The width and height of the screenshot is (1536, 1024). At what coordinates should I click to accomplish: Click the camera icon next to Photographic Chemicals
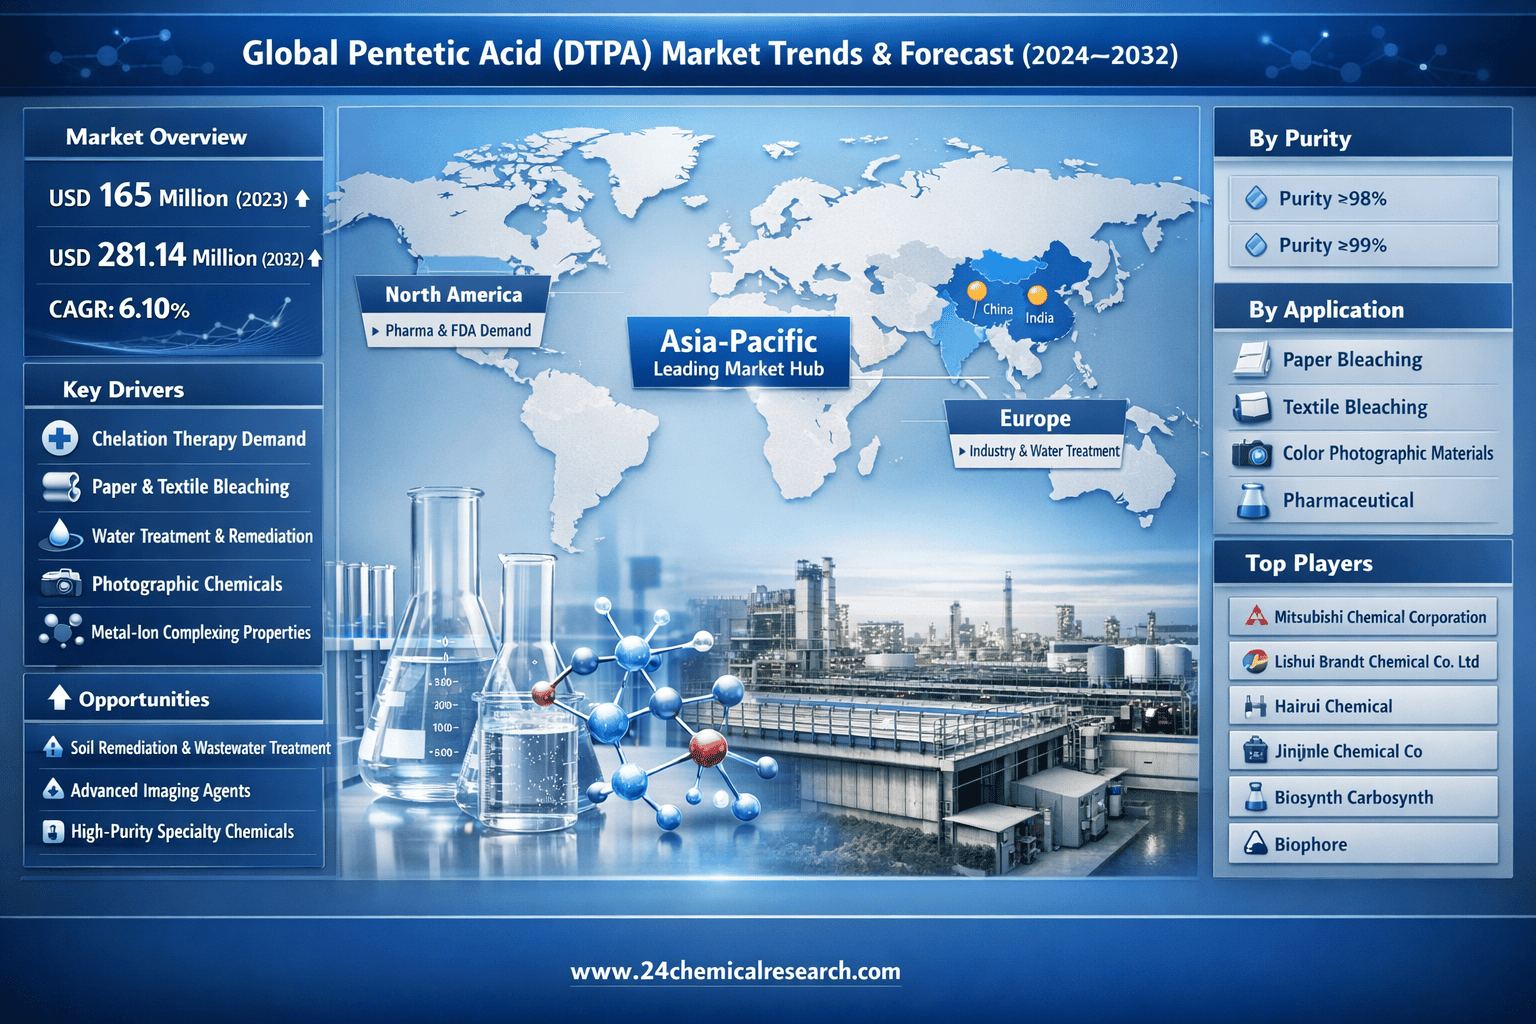click(61, 583)
